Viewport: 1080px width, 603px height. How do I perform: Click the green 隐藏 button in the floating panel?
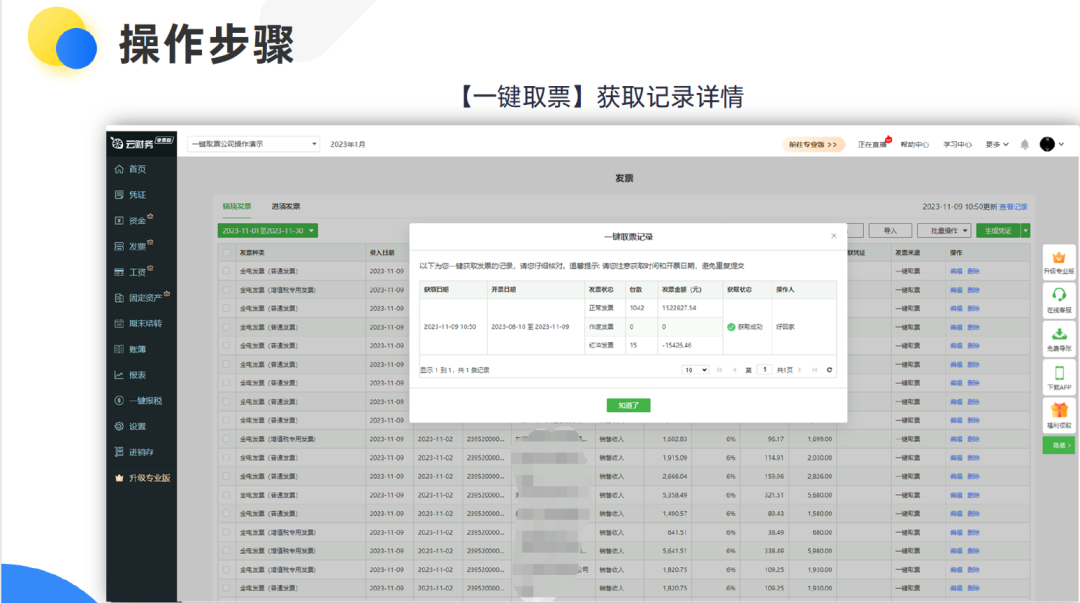(x=1059, y=445)
